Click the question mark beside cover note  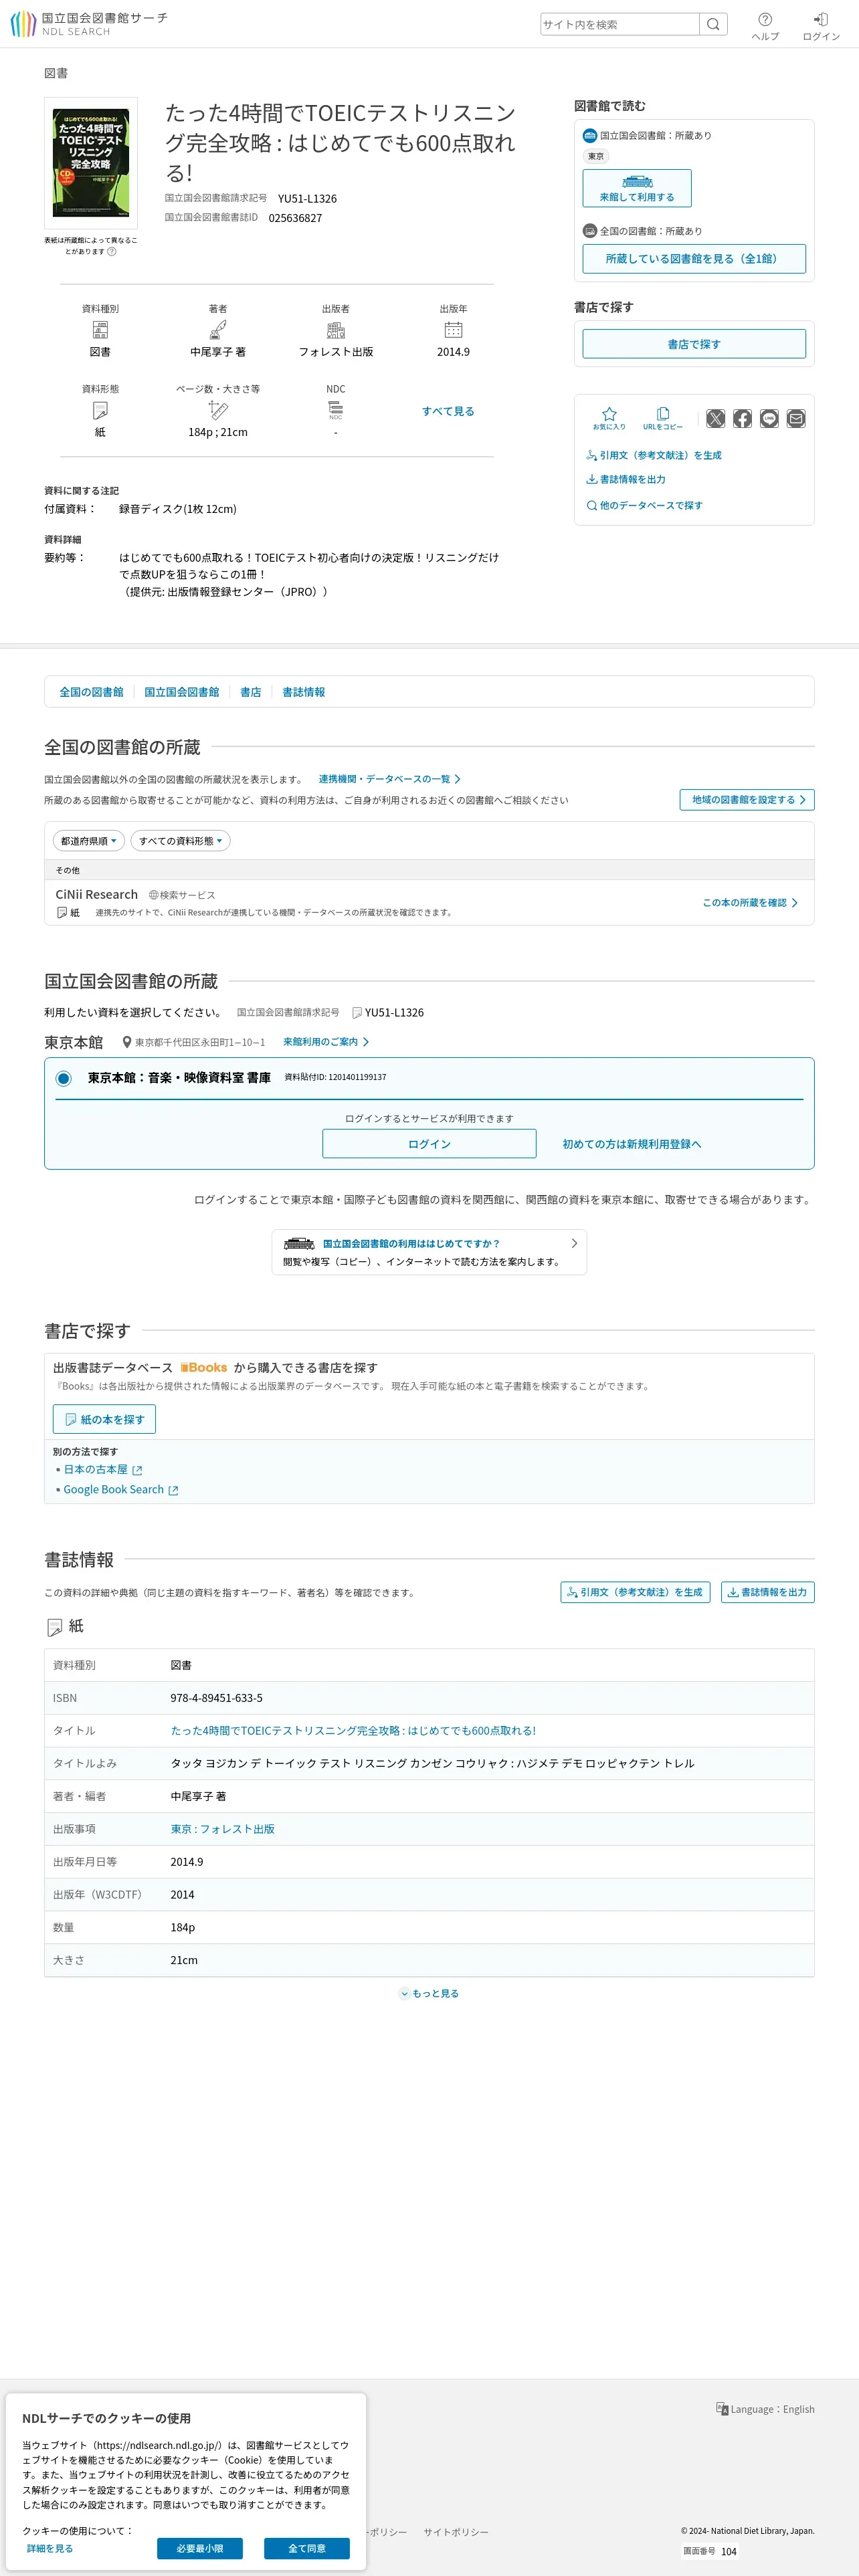(x=112, y=251)
